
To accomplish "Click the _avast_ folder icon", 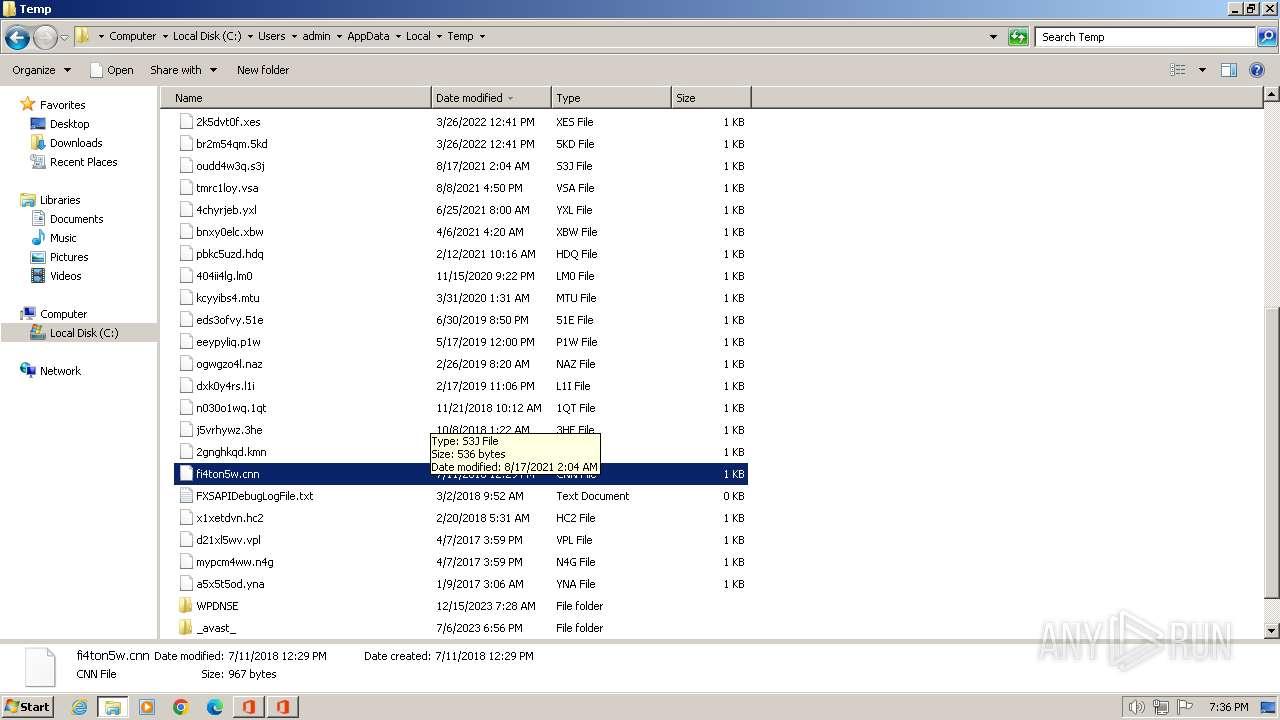I will click(186, 628).
